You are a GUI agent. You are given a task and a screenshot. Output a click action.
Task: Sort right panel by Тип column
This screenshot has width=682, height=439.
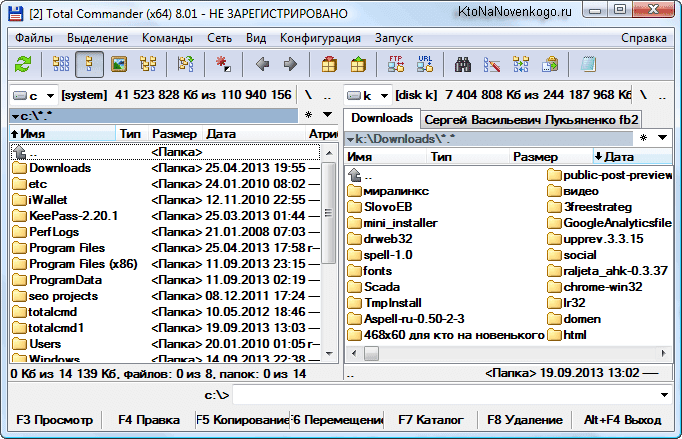point(468,157)
